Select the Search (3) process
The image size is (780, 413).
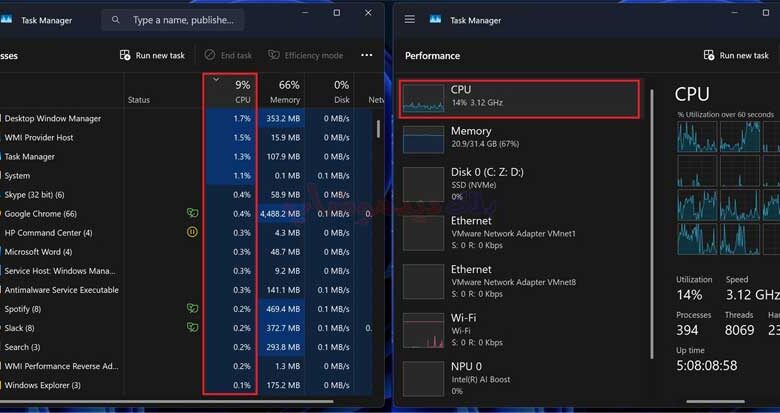(186, 347)
